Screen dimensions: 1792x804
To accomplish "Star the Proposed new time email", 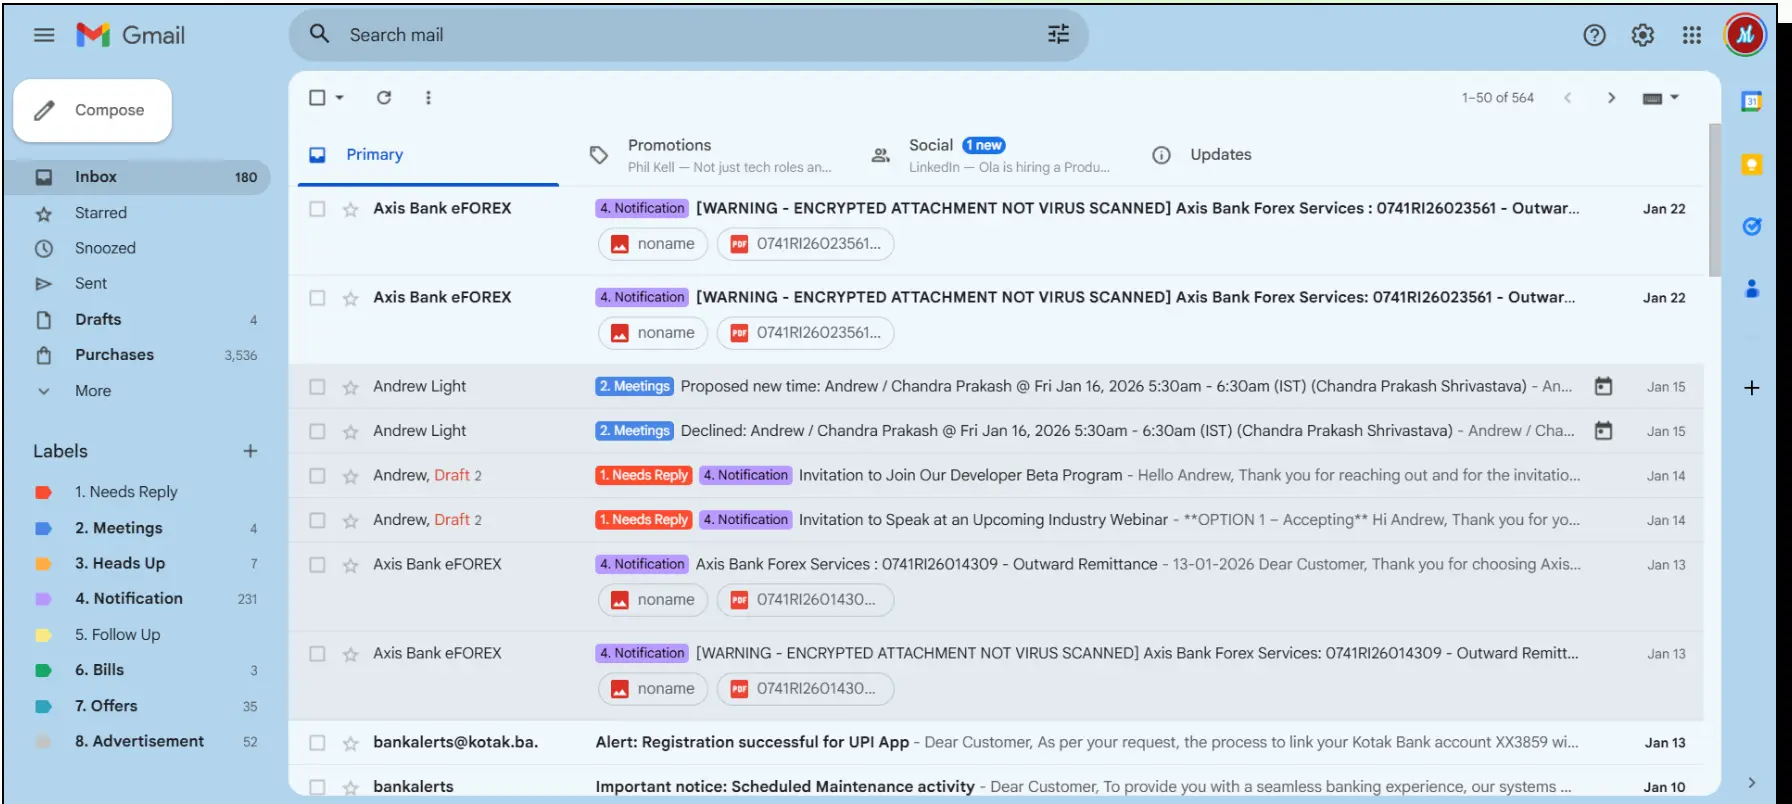I will tap(350, 387).
